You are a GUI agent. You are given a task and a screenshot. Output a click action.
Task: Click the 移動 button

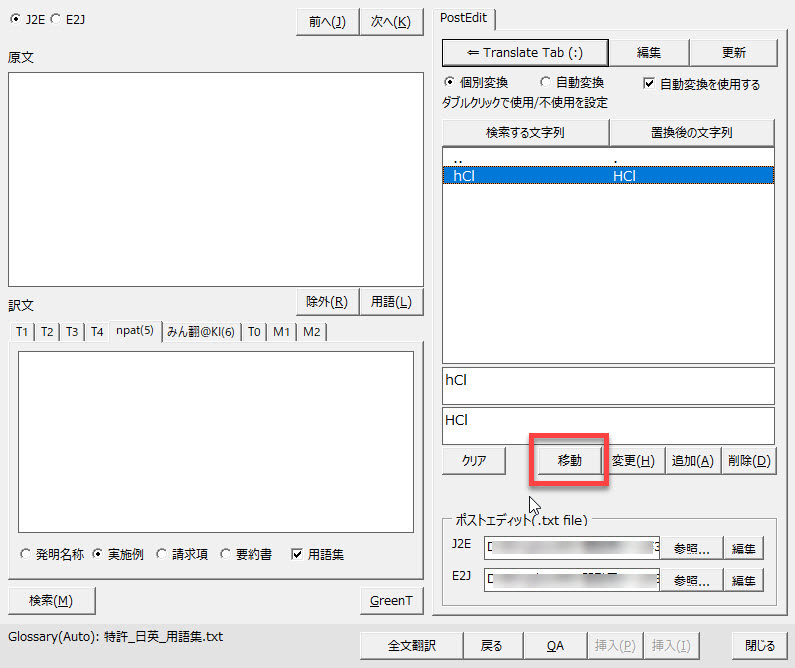point(569,460)
